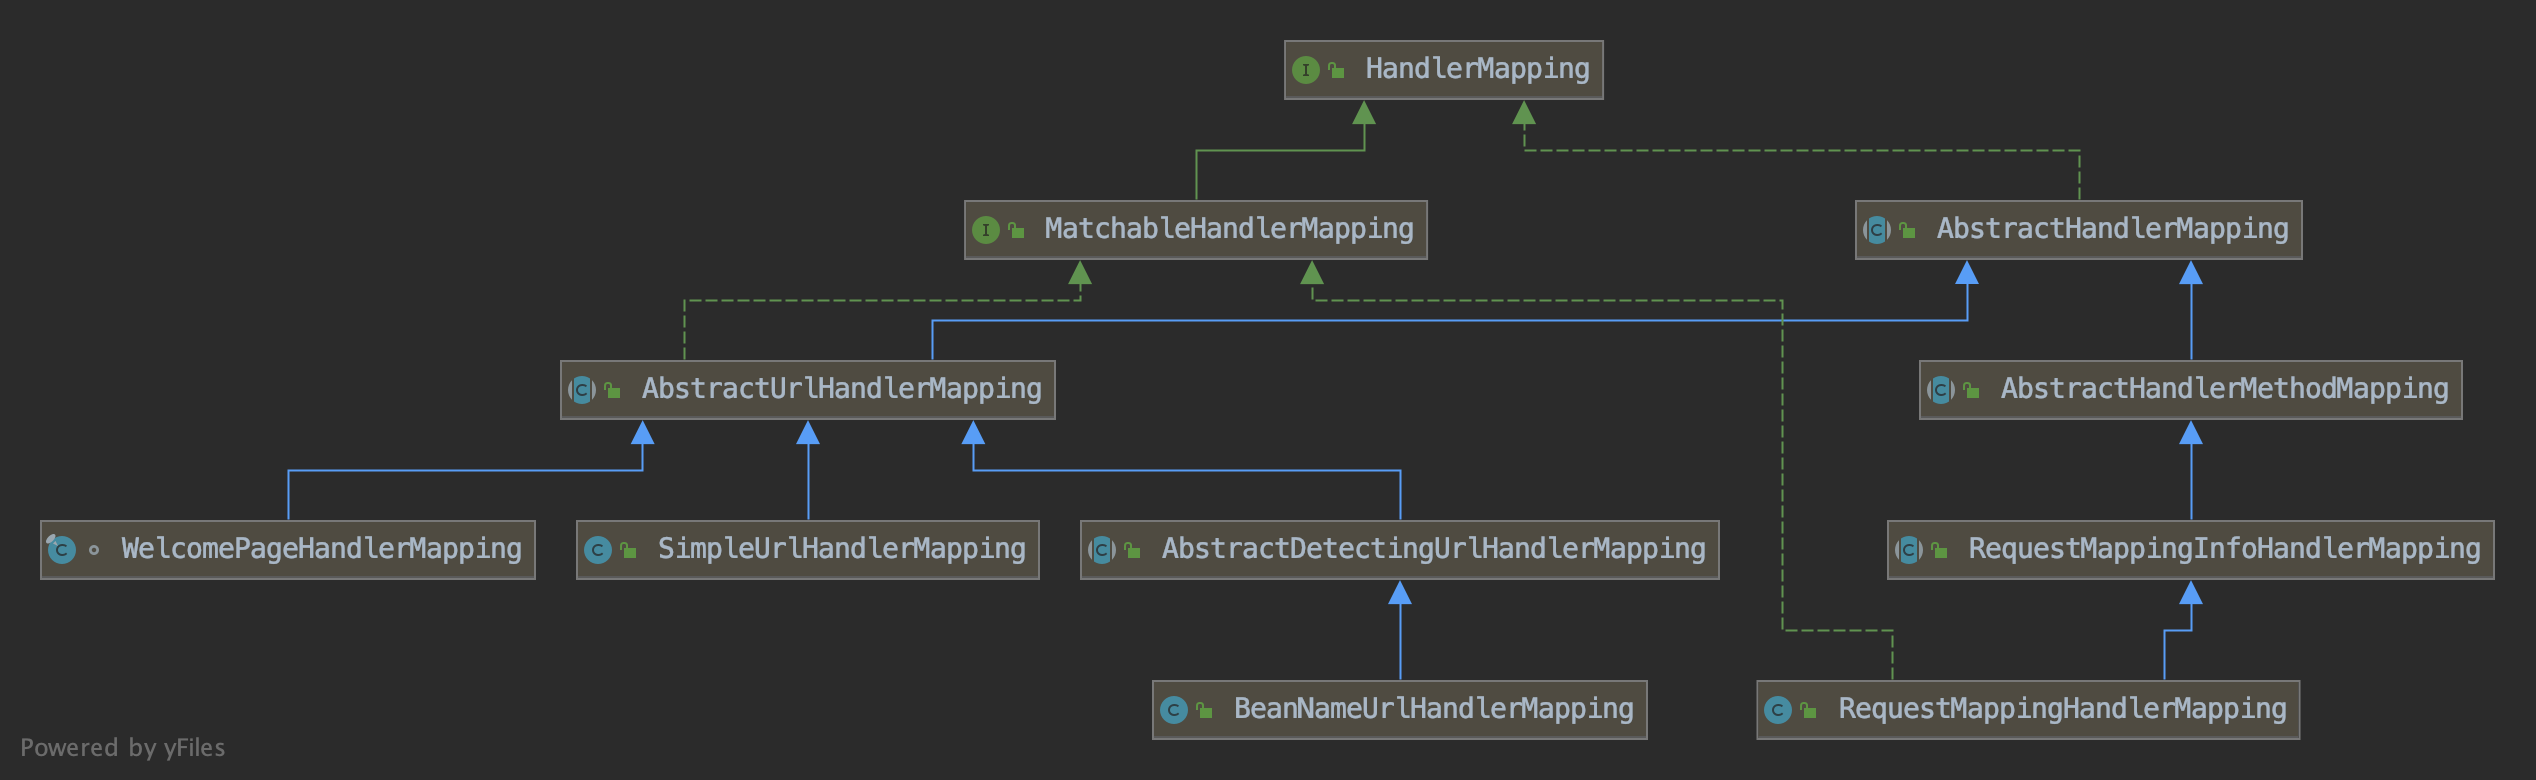Click the abstract class icon on AbstractUrlHandlerMapping
Viewport: 2536px width, 780px height.
(x=582, y=390)
